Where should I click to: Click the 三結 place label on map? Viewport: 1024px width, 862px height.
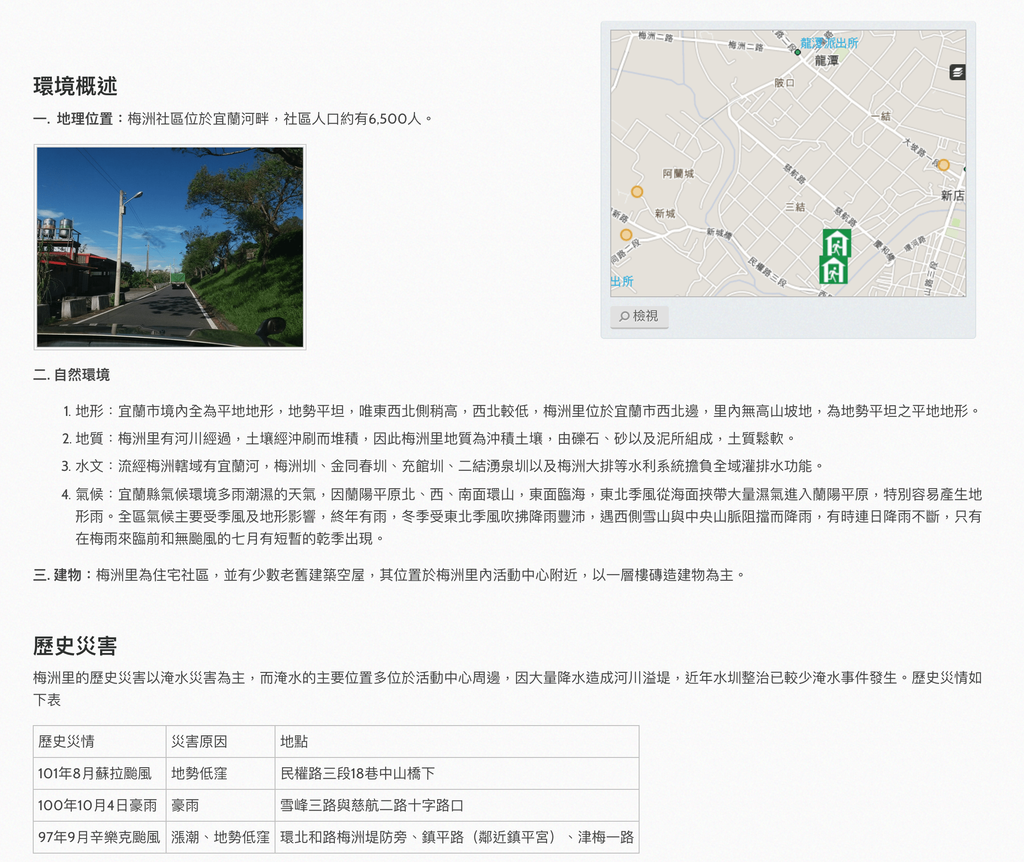tap(795, 206)
